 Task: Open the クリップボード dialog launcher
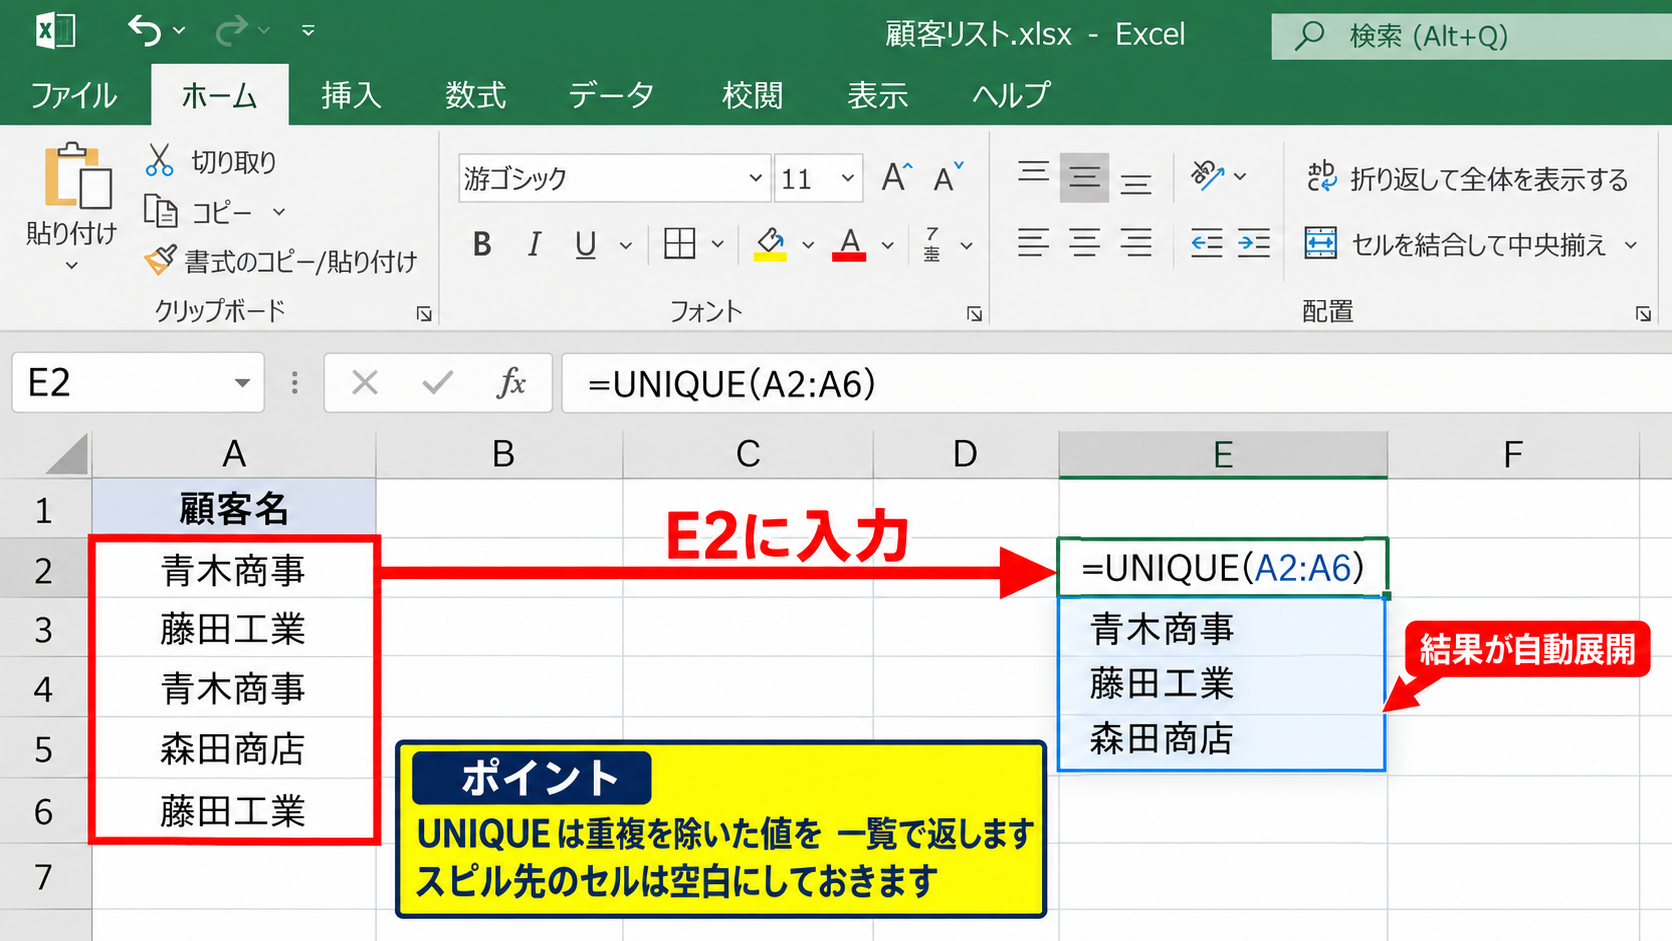coord(424,314)
